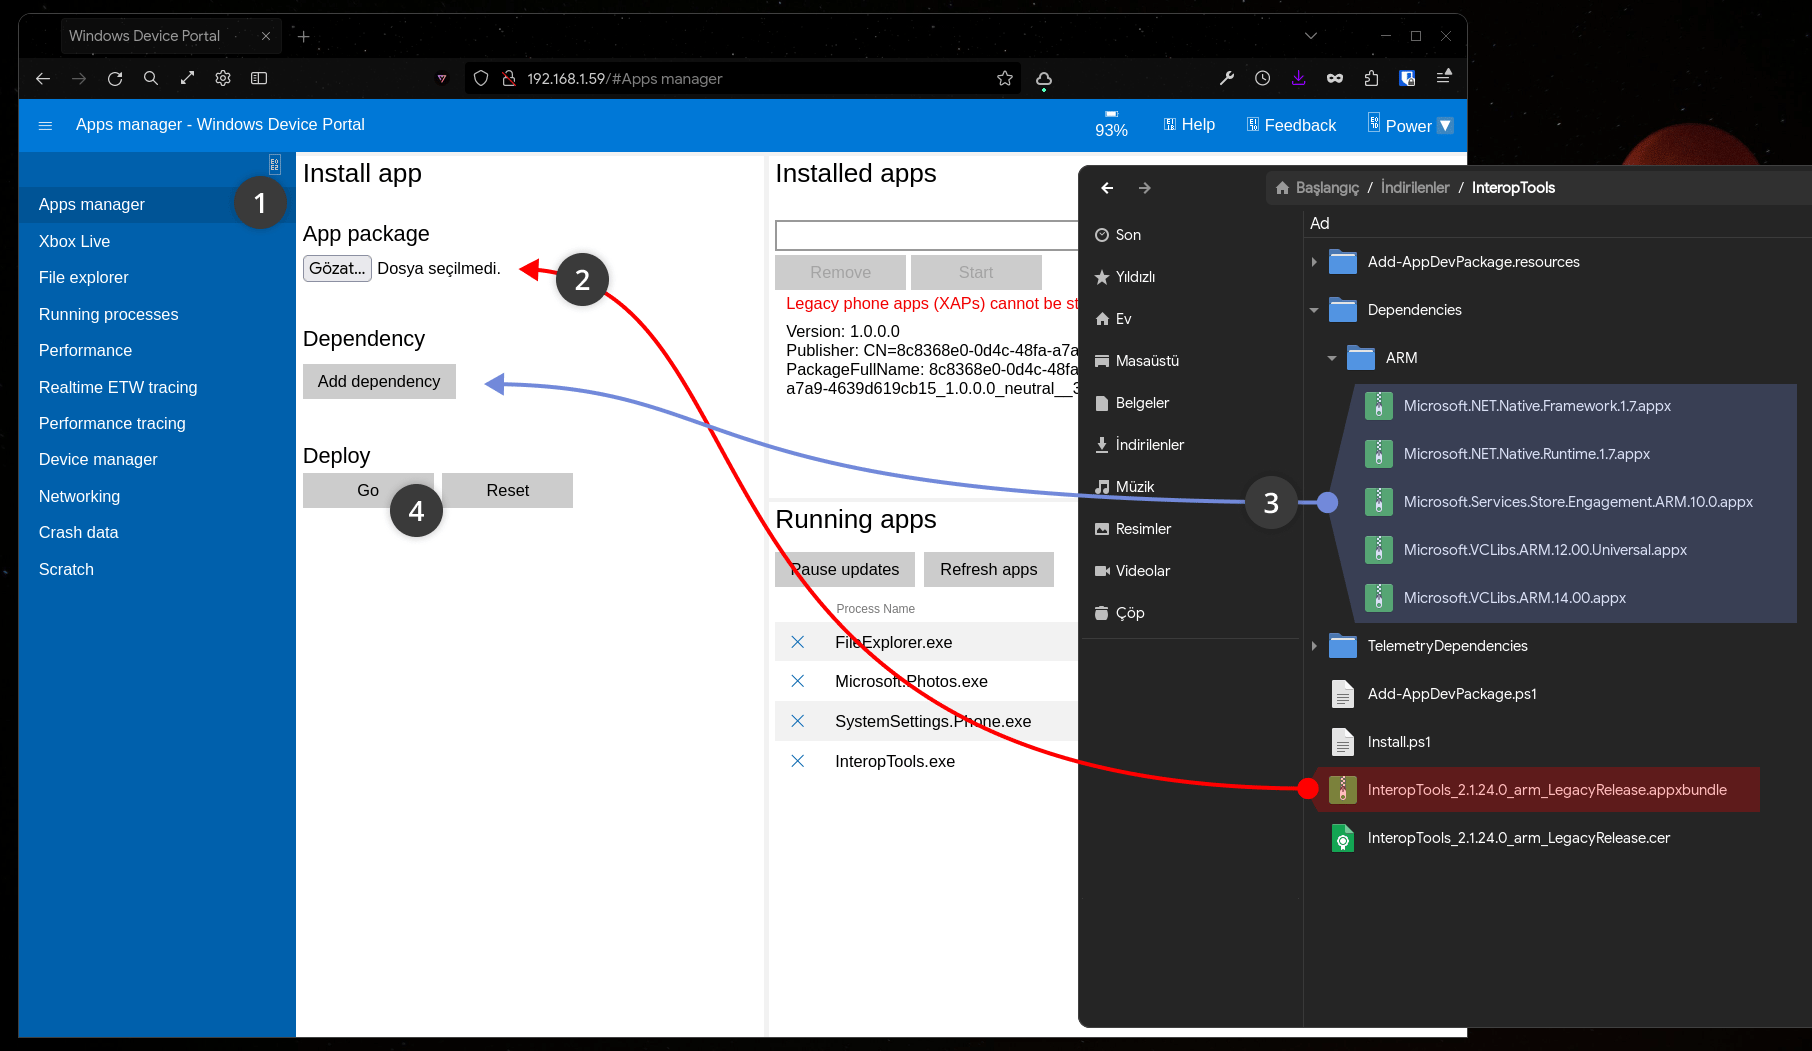This screenshot has height=1051, width=1812.
Task: Click the Gözat browse file button
Action: click(337, 268)
